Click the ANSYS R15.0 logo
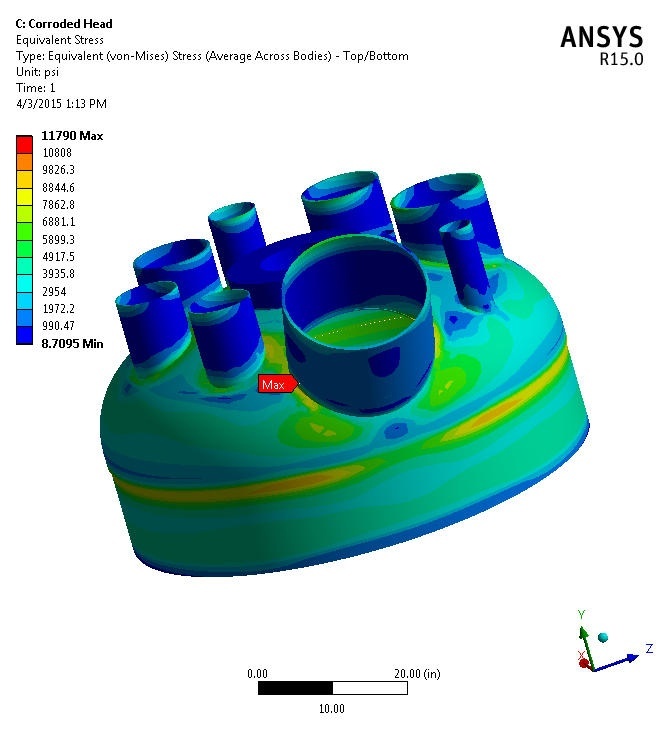The height and width of the screenshot is (735, 667). pyautogui.click(x=601, y=43)
